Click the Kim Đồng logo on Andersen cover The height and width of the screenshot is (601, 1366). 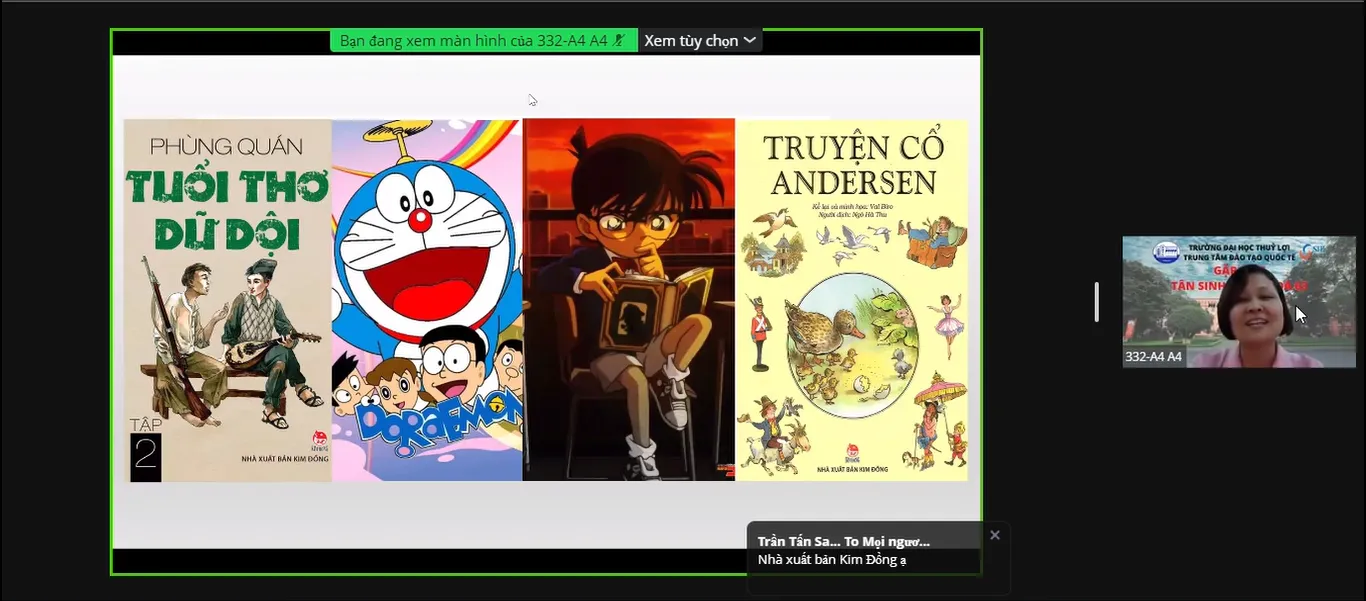(852, 450)
